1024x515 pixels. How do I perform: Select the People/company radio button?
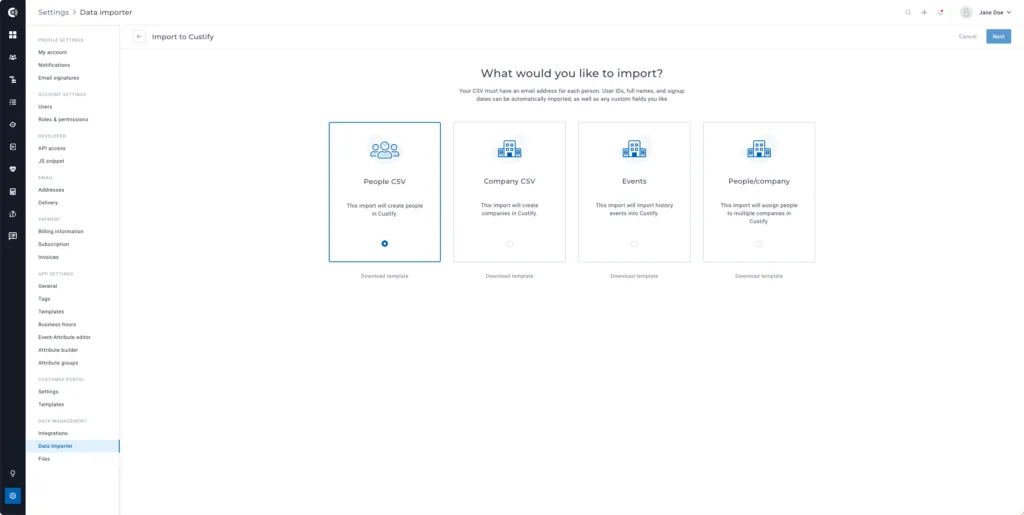click(759, 244)
